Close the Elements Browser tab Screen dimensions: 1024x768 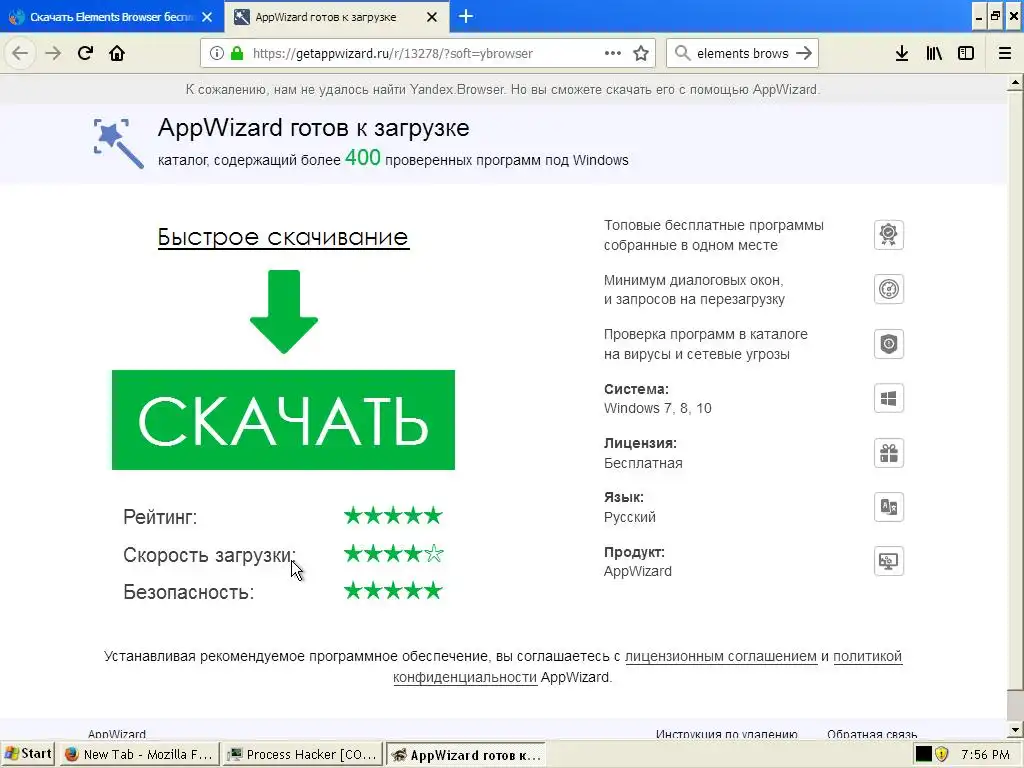tap(207, 17)
